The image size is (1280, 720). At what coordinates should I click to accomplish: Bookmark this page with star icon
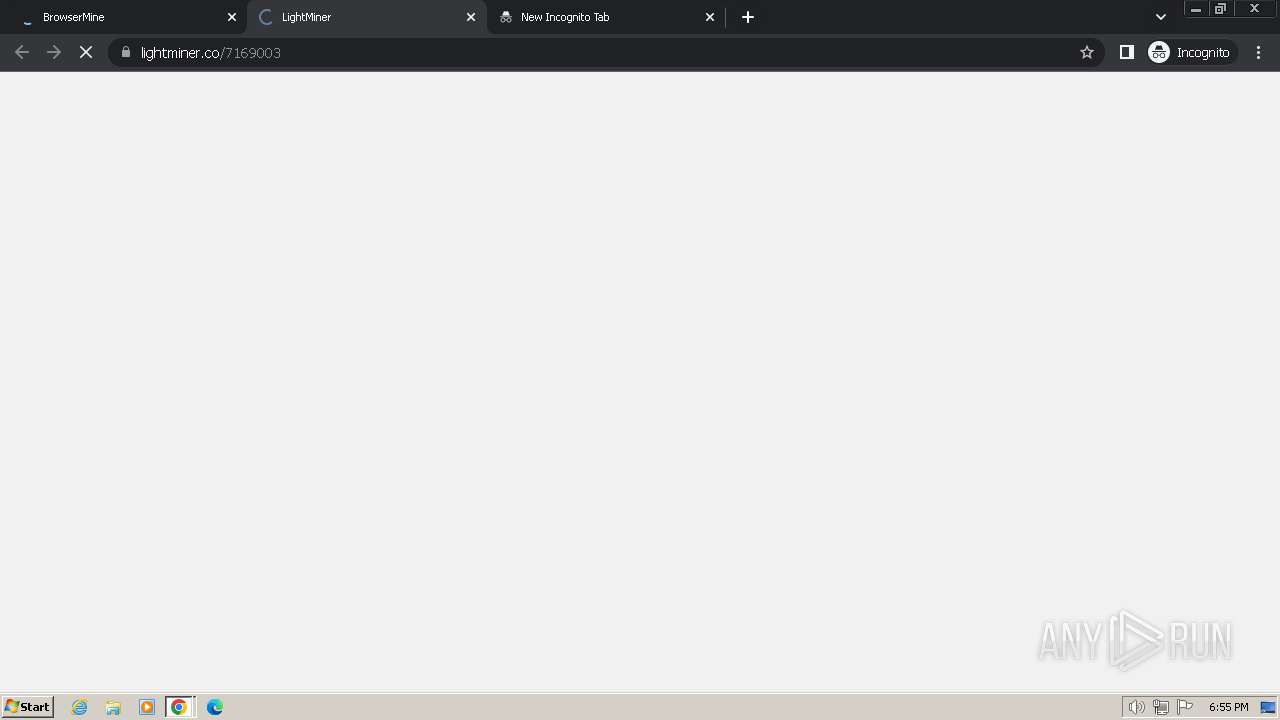1087,52
